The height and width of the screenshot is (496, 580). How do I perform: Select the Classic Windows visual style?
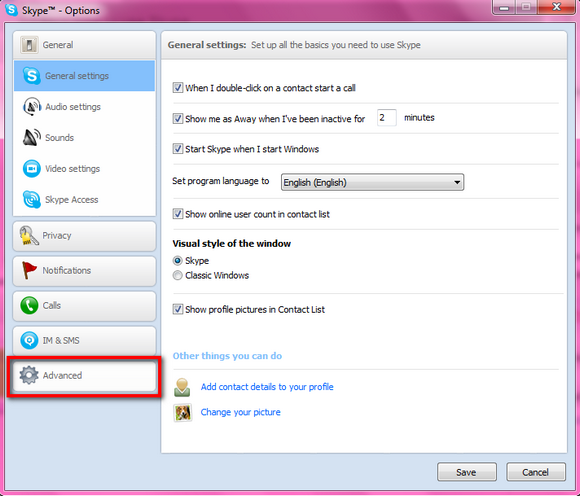[x=178, y=275]
